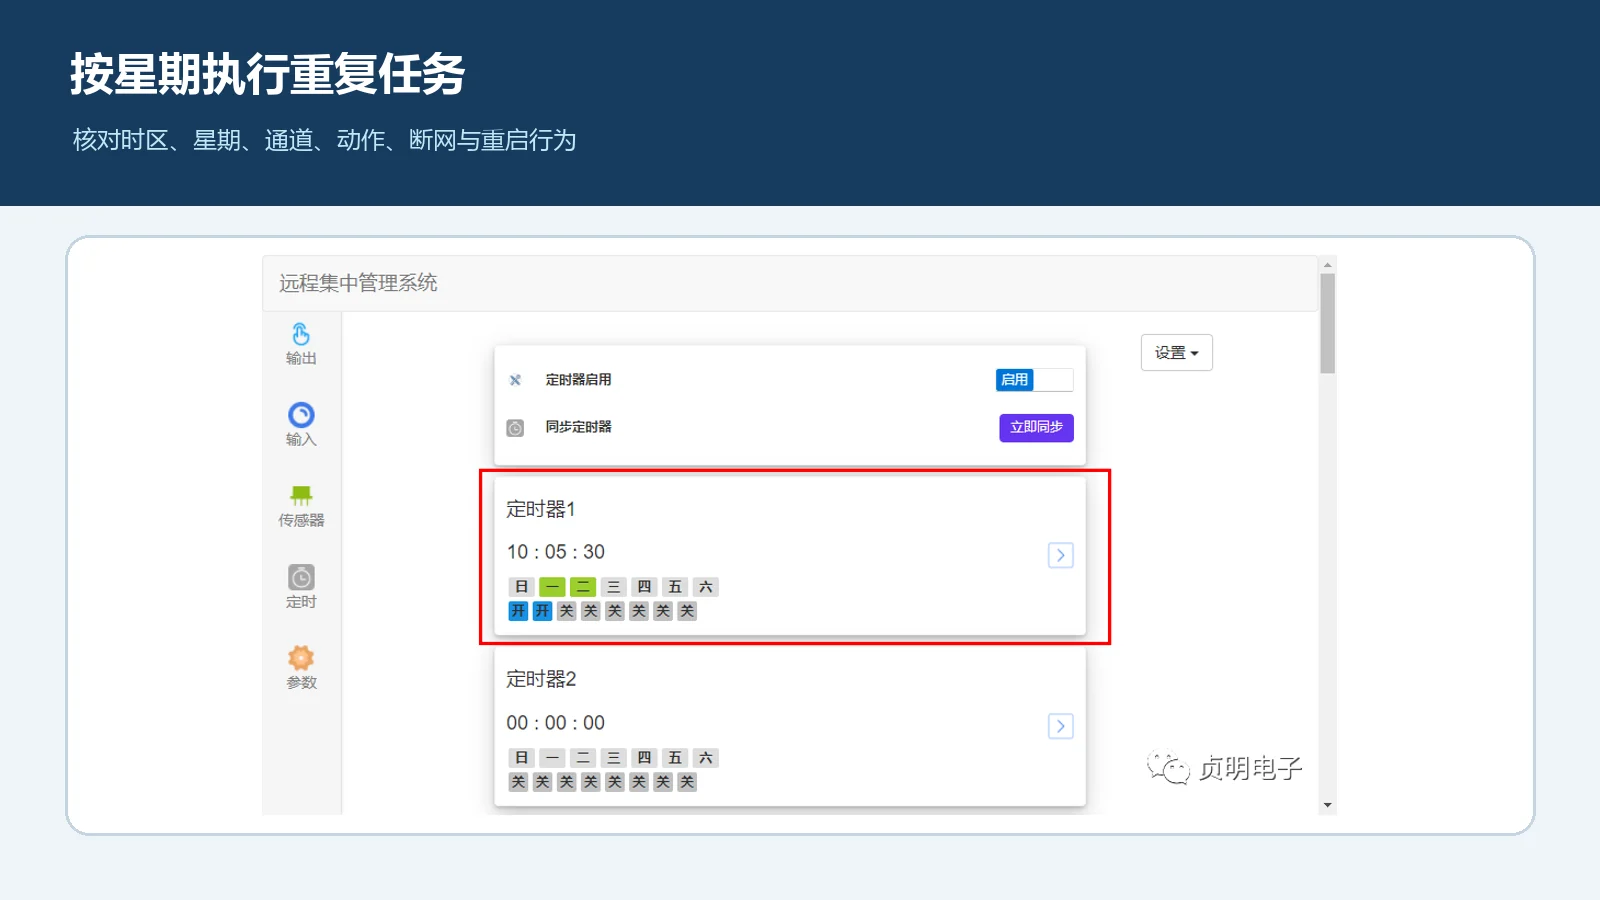Click the 三 day tag in 定时器1
The width and height of the screenshot is (1600, 900).
[614, 587]
